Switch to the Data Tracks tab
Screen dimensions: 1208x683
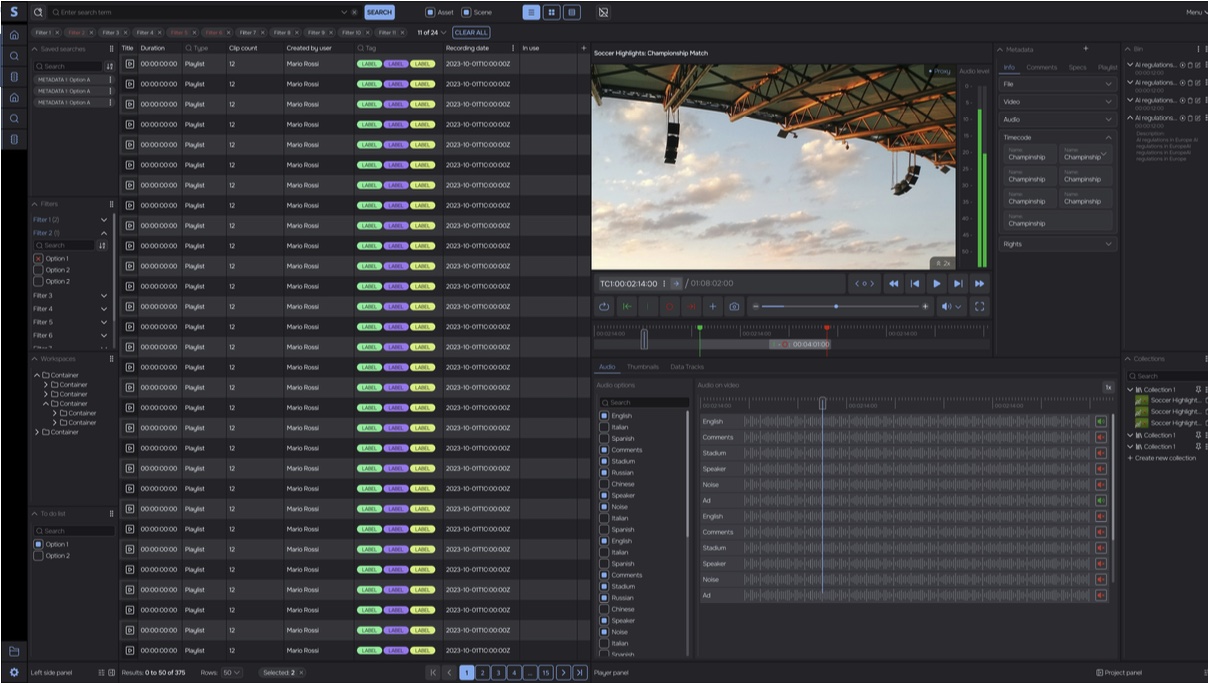[687, 367]
